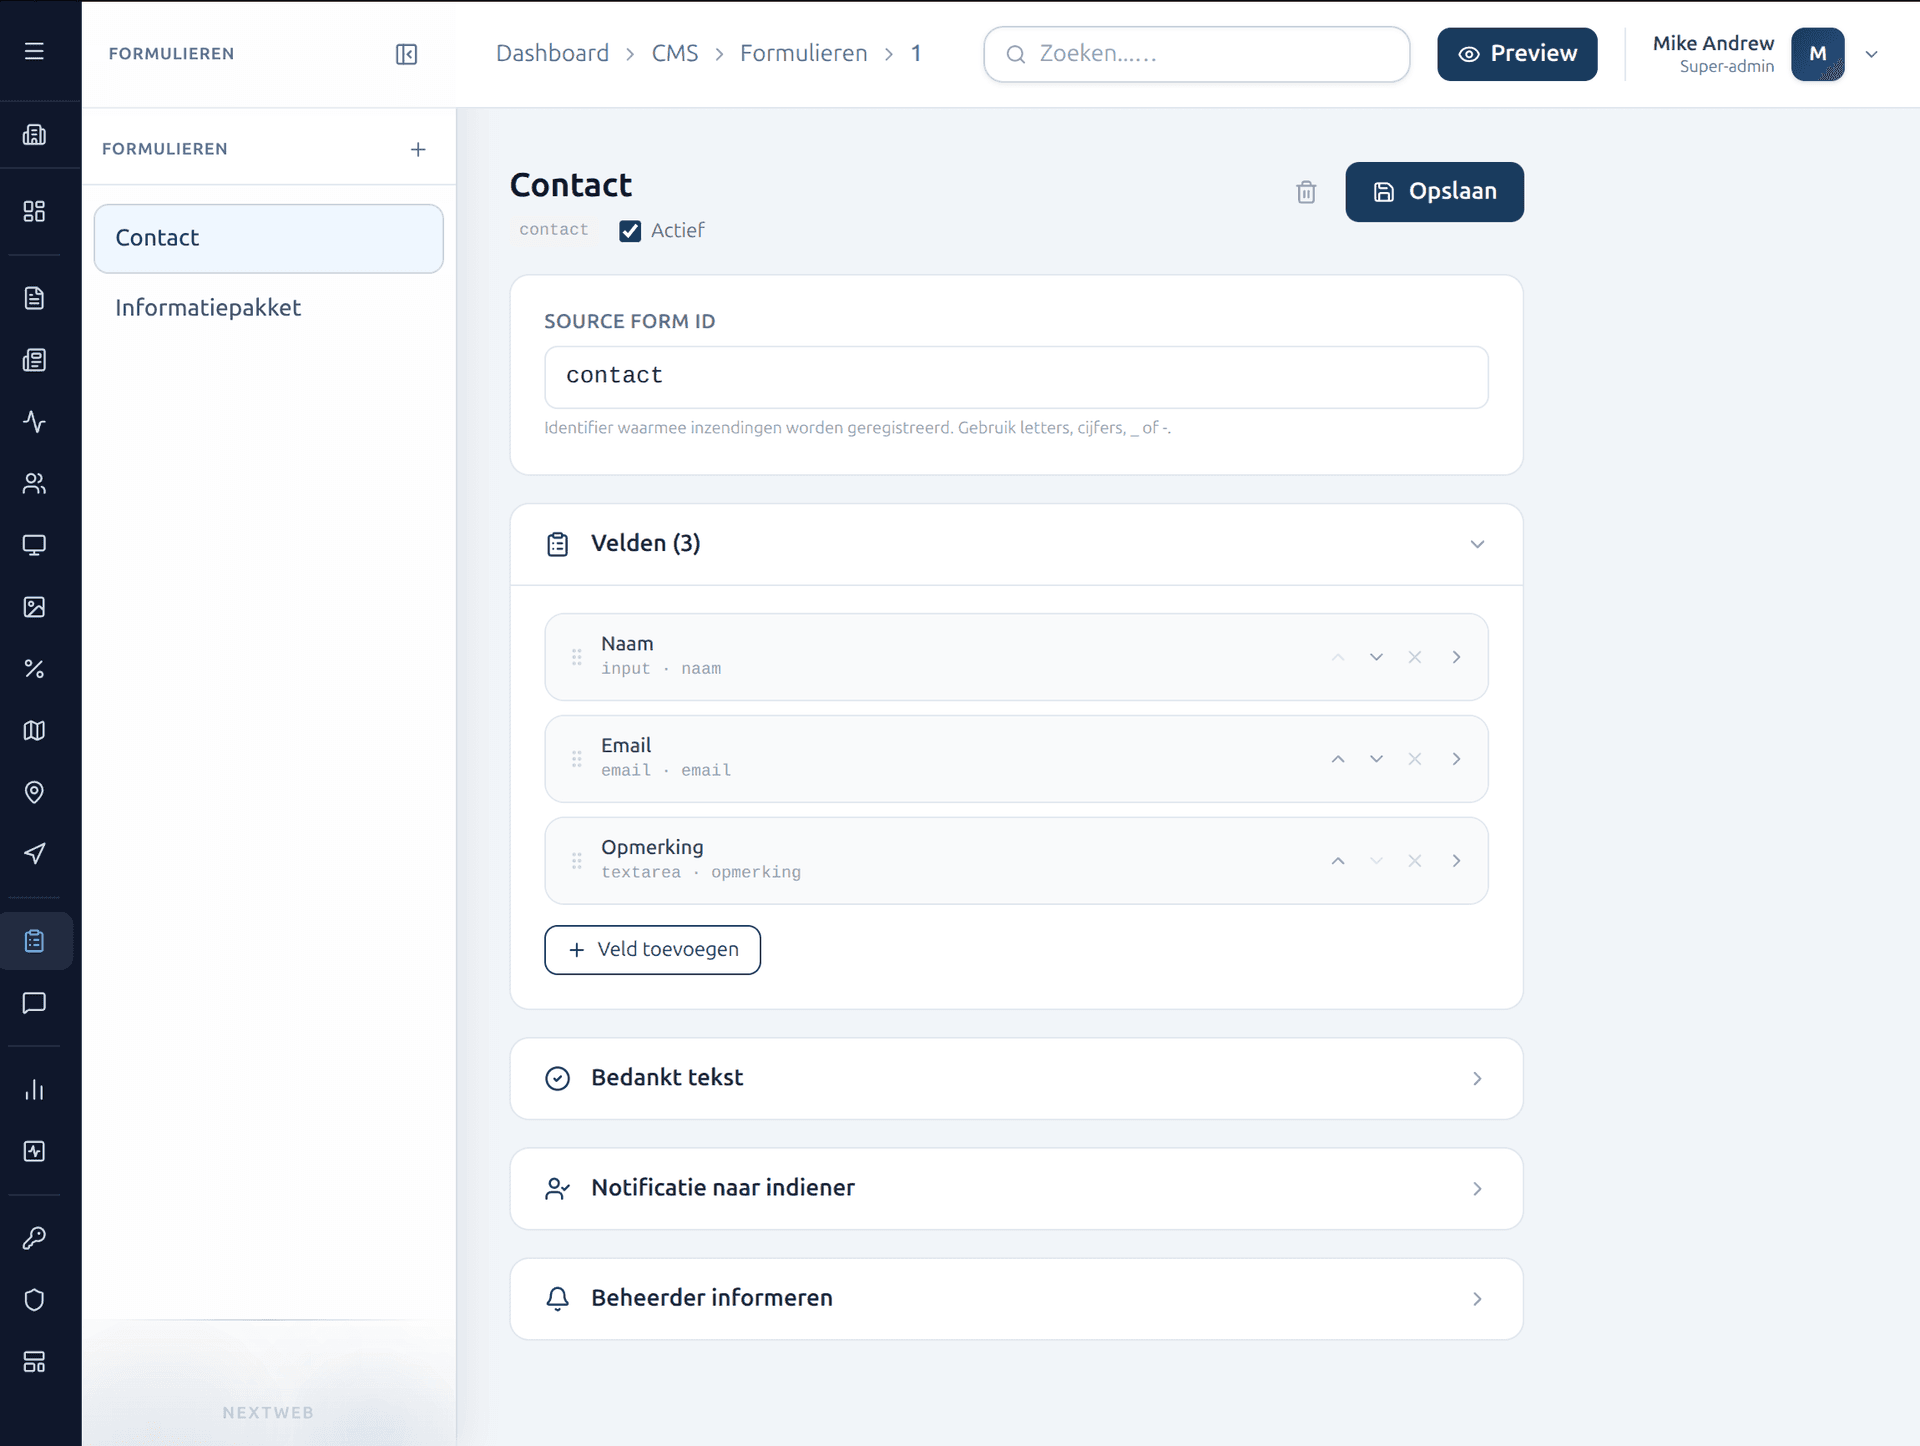Toggle the Actief checkbox
Image resolution: width=1920 pixels, height=1446 pixels.
click(x=630, y=231)
